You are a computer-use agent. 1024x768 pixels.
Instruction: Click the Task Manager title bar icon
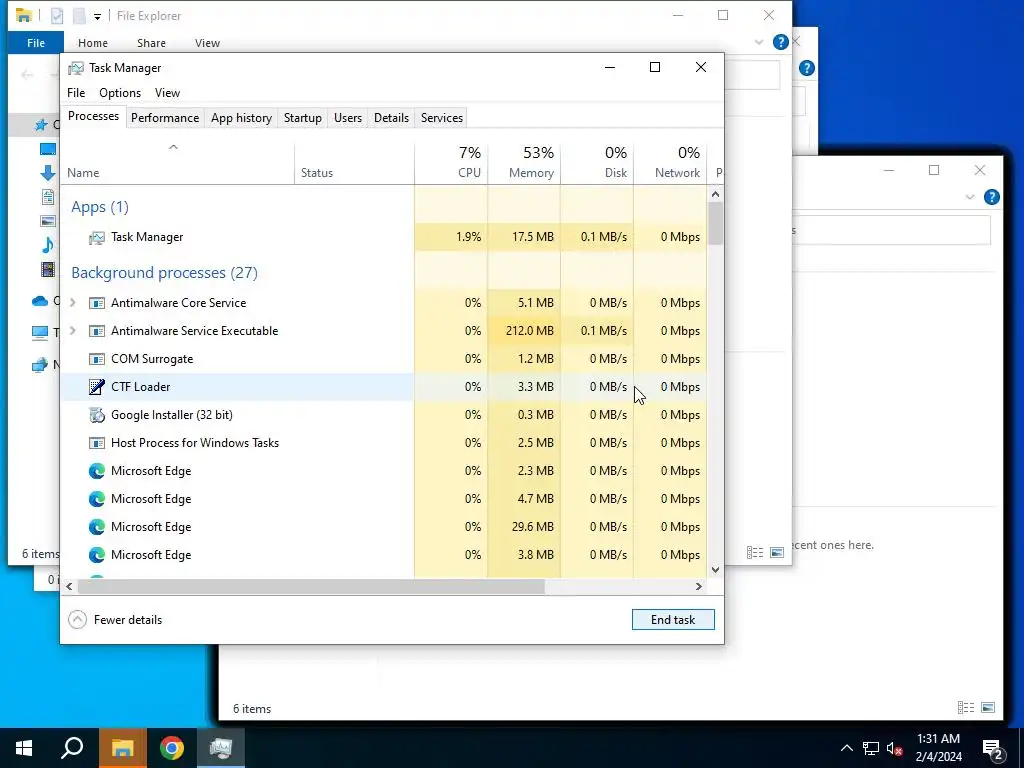(x=76, y=68)
